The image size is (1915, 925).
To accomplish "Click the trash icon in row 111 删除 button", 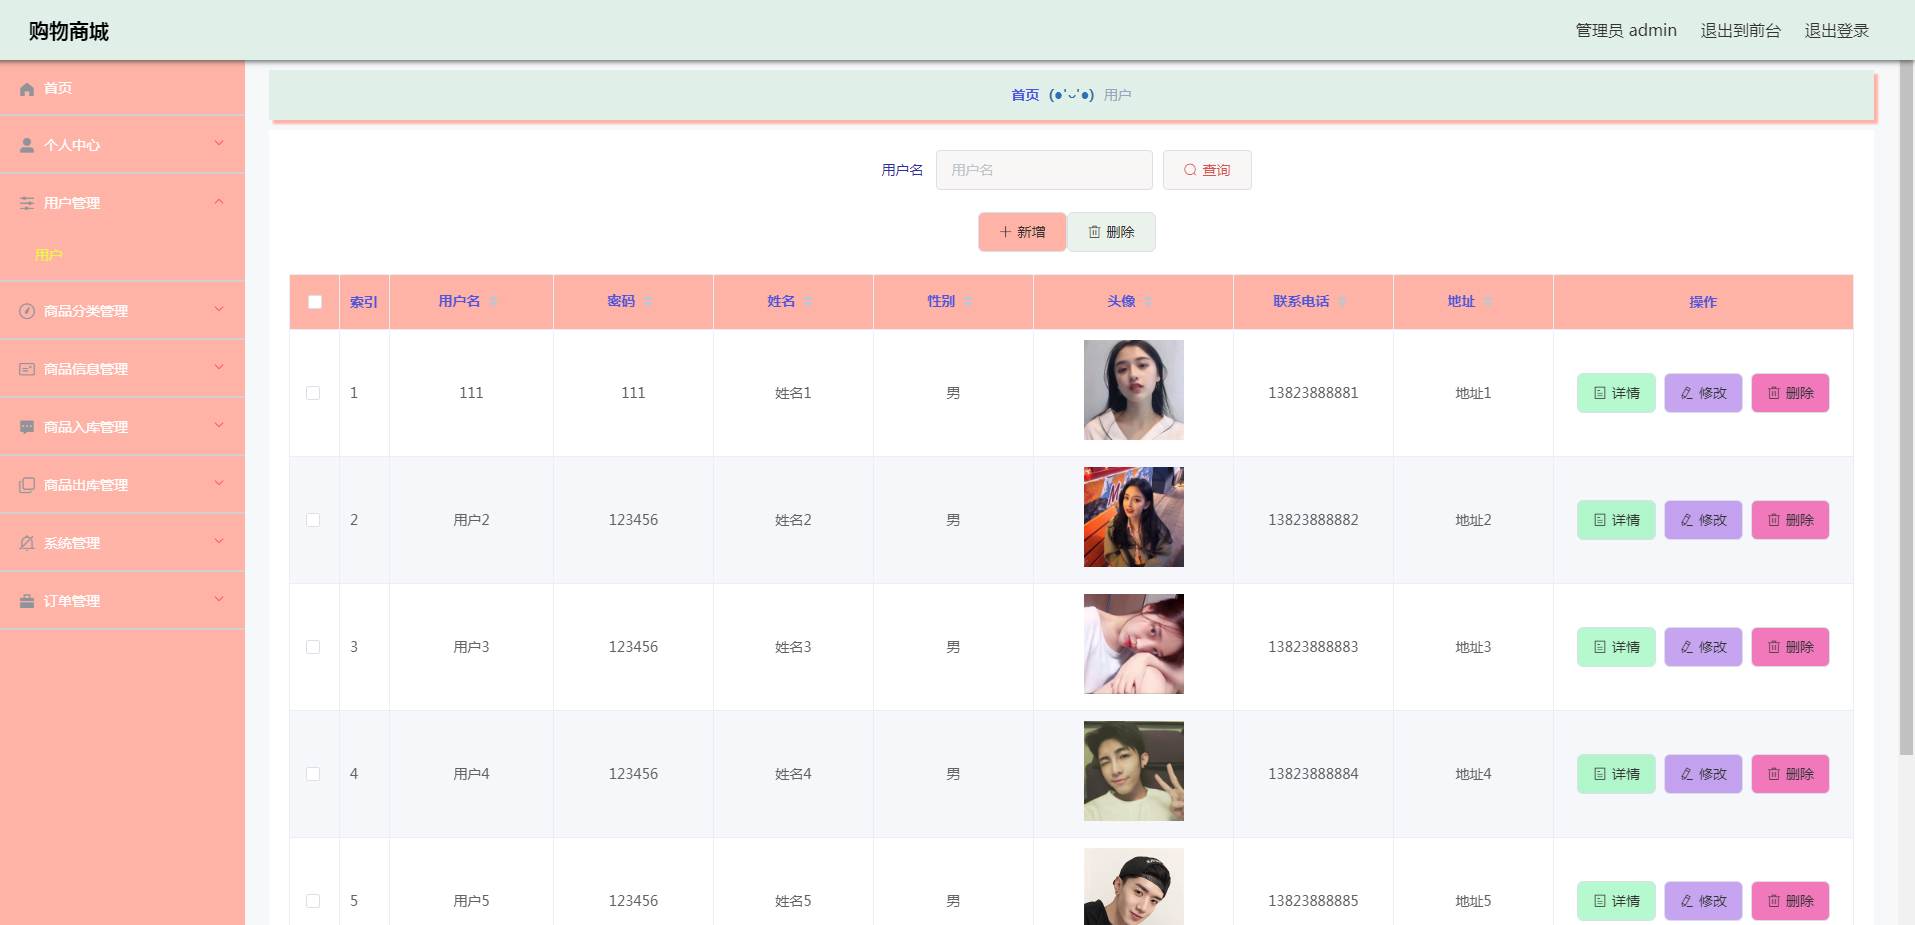I will click(x=1774, y=394).
